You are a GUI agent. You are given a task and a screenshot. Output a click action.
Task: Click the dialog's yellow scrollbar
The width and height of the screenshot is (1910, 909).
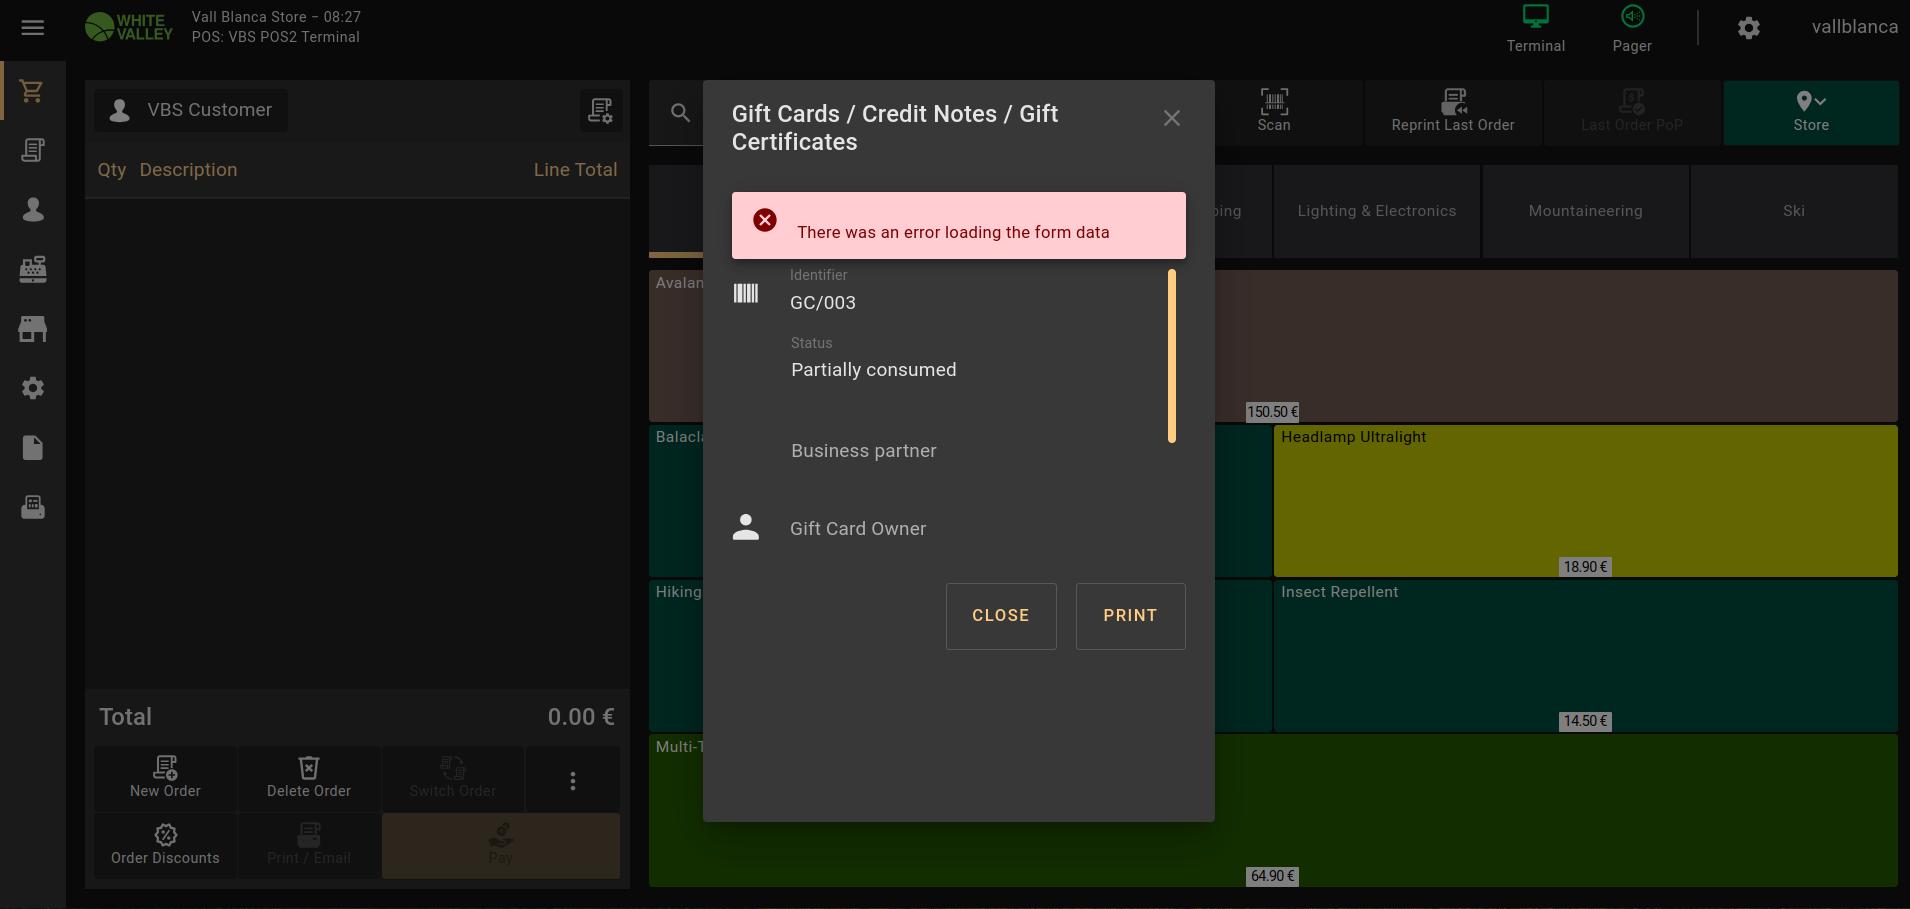pyautogui.click(x=1171, y=356)
